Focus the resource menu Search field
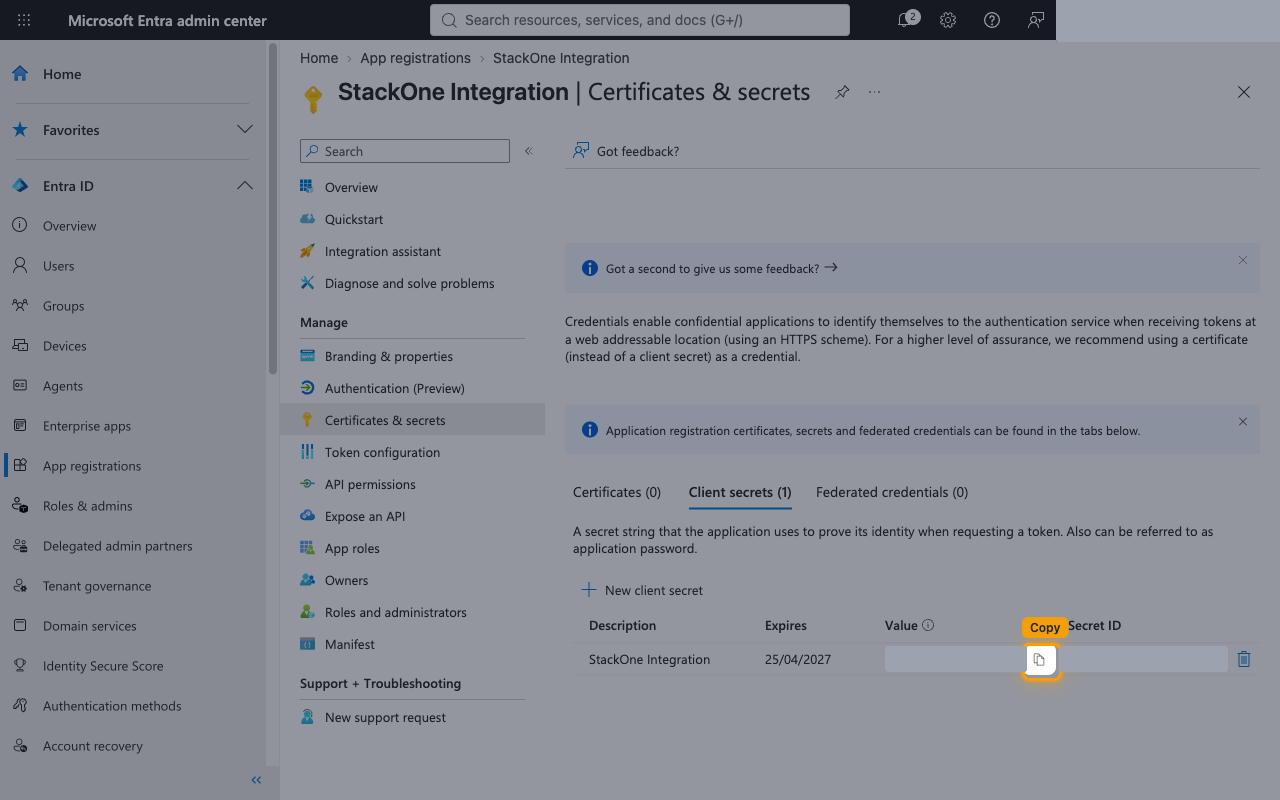 click(x=405, y=151)
